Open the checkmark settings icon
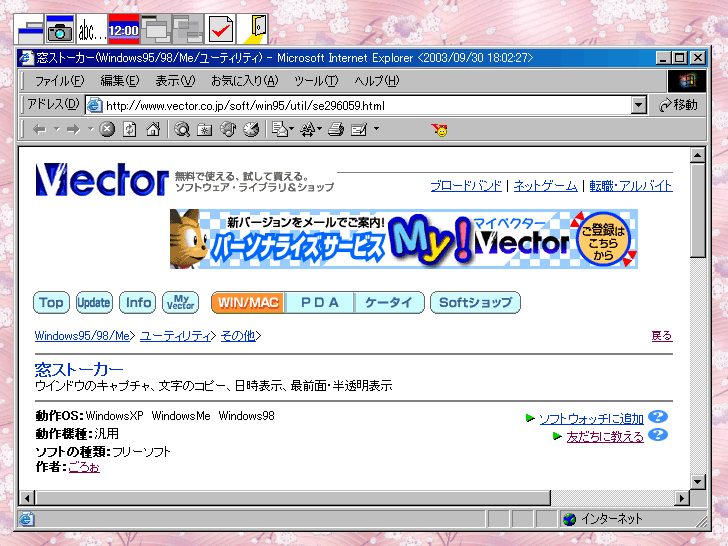This screenshot has height=546, width=728. [x=221, y=29]
